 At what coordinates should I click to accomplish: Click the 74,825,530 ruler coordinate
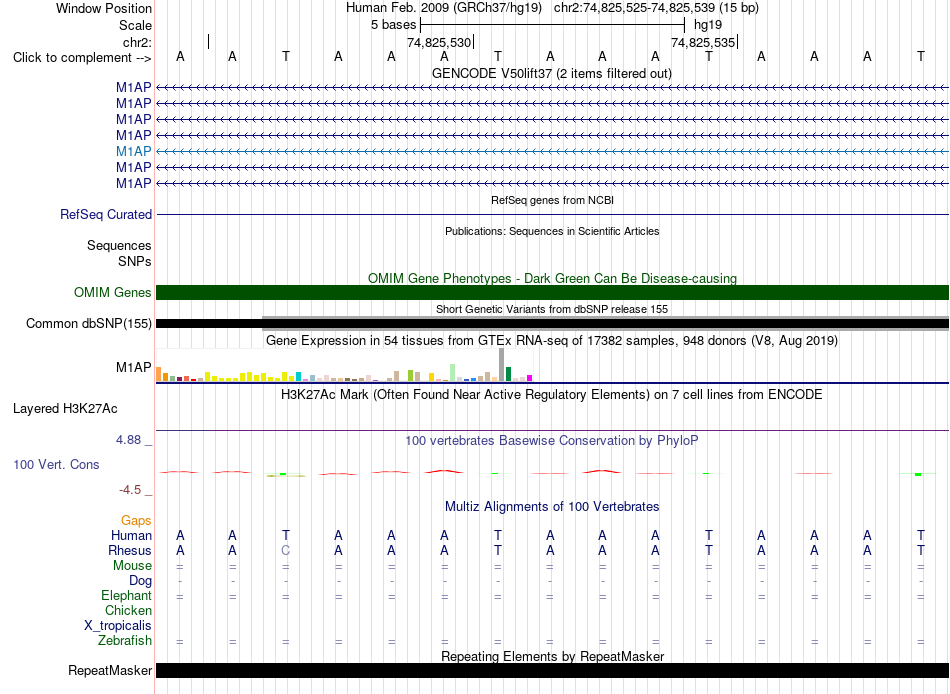tap(439, 42)
